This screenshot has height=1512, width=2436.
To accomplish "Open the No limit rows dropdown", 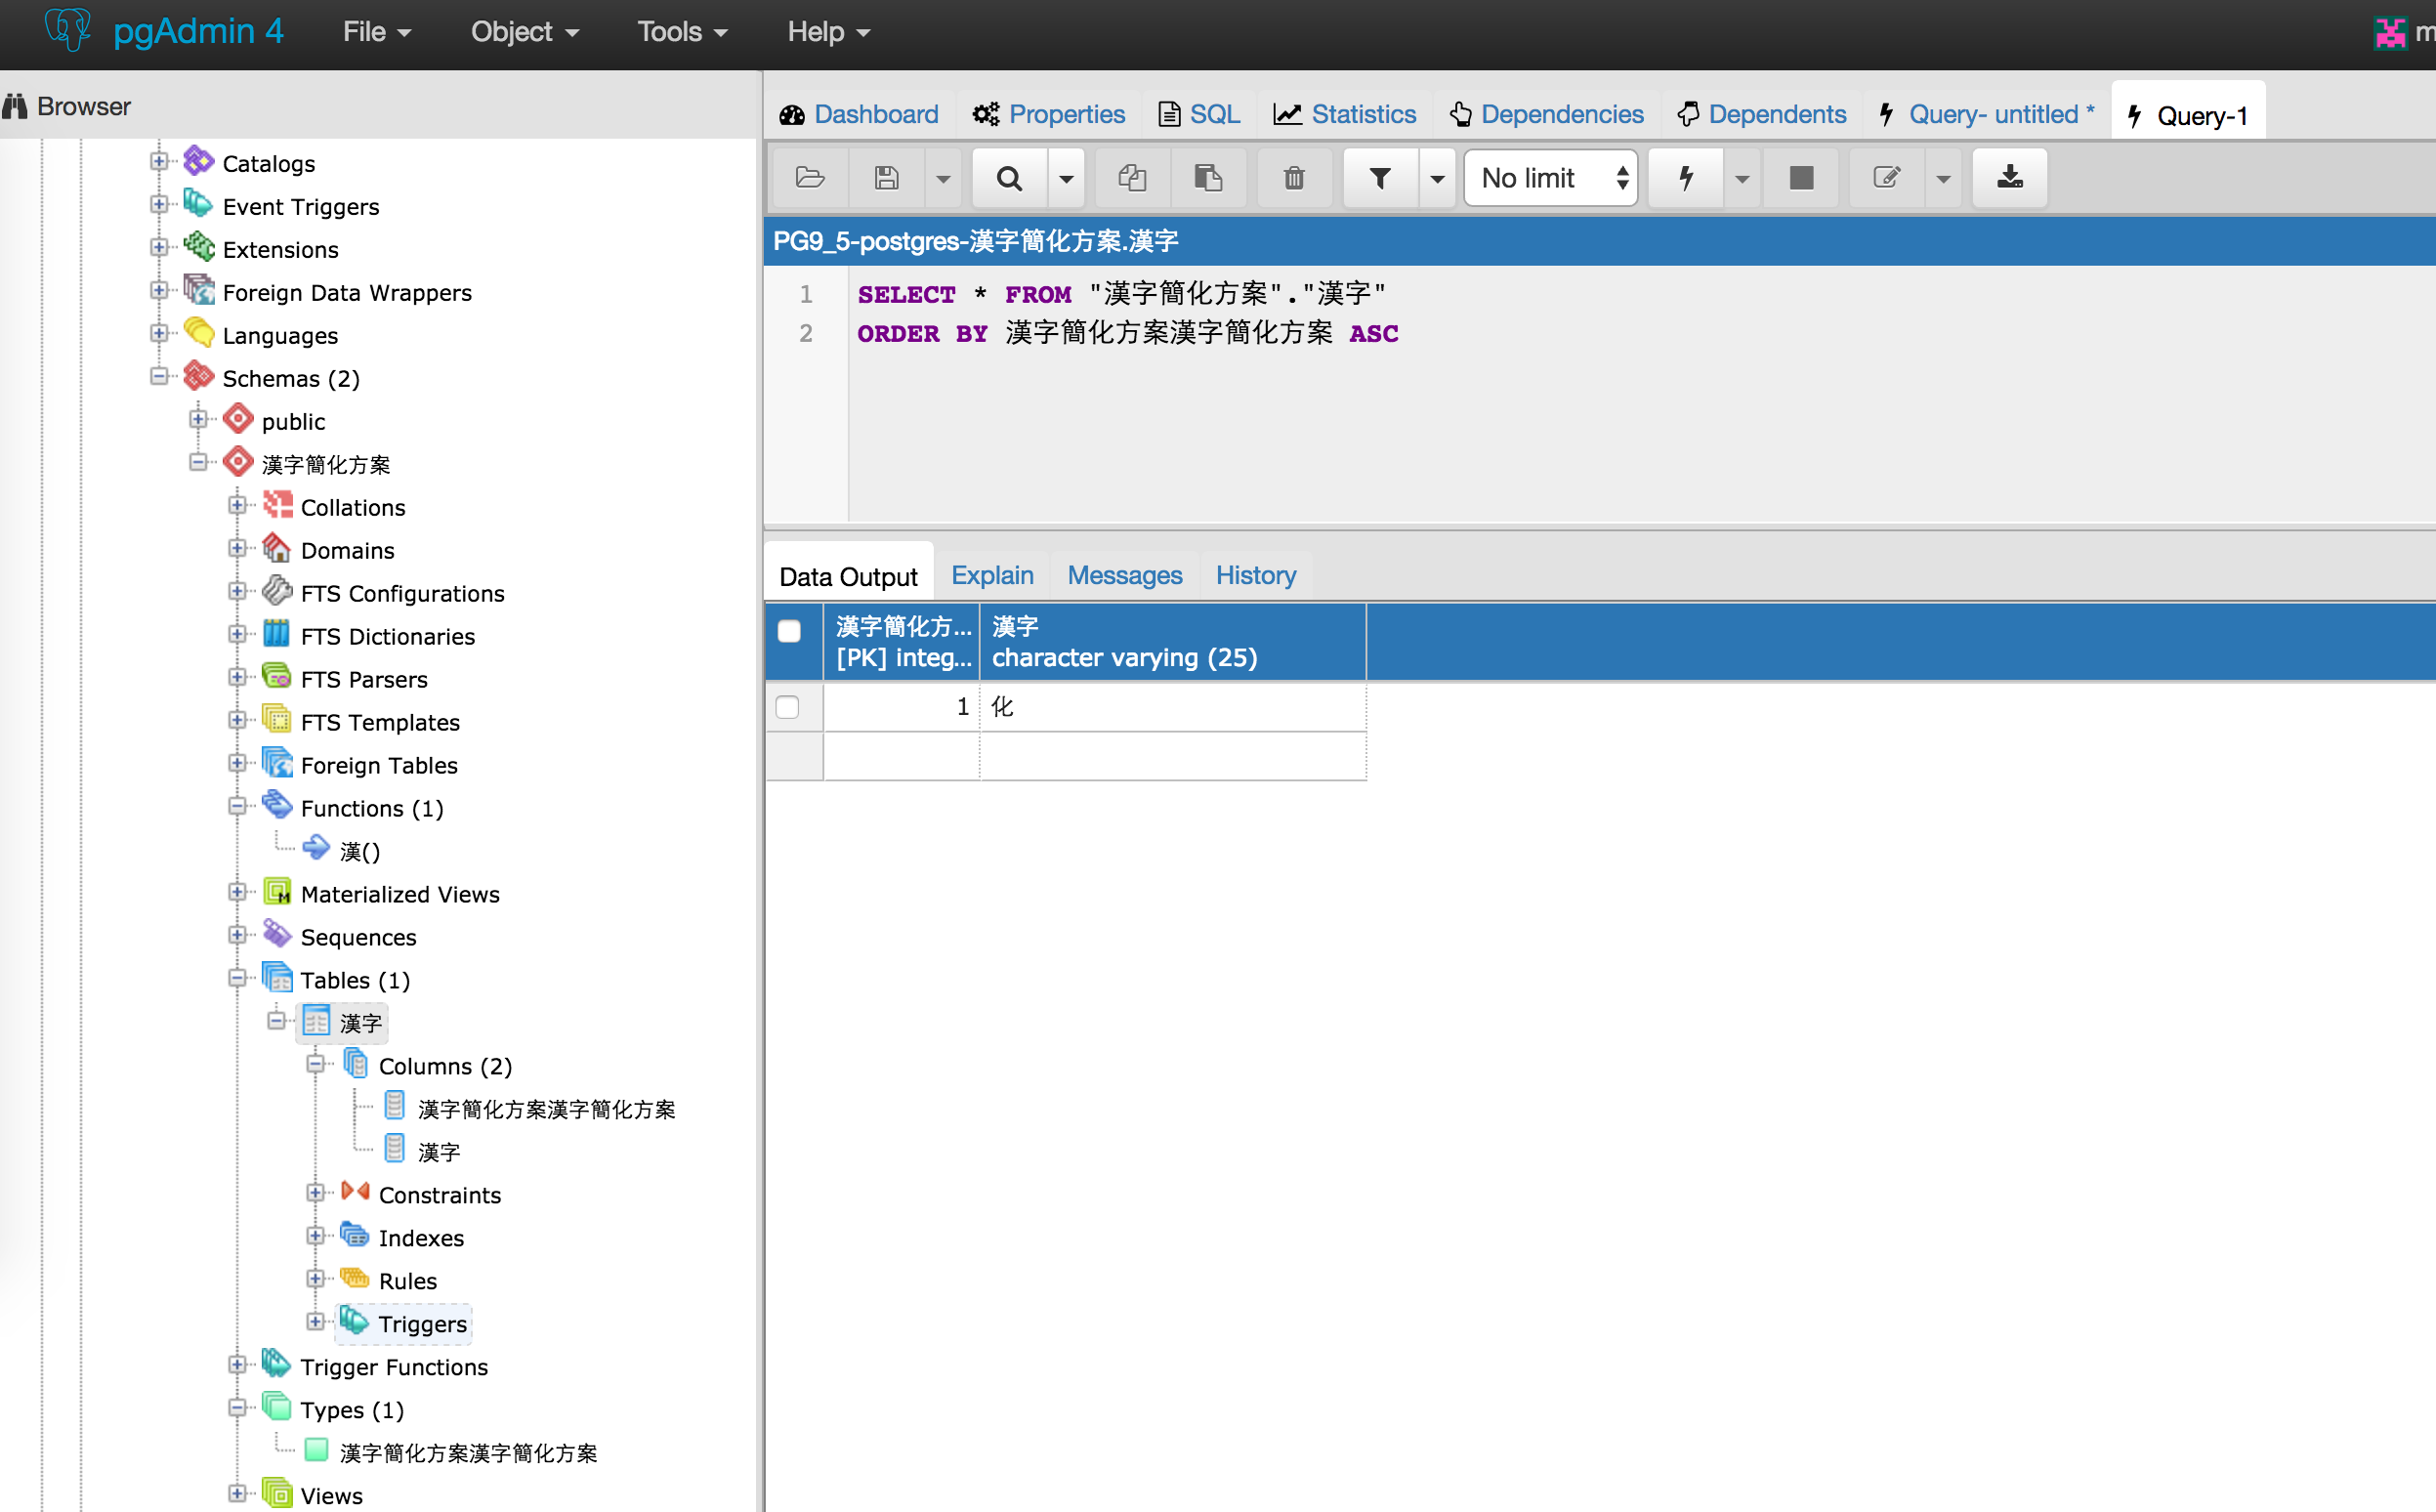I will pos(1549,178).
